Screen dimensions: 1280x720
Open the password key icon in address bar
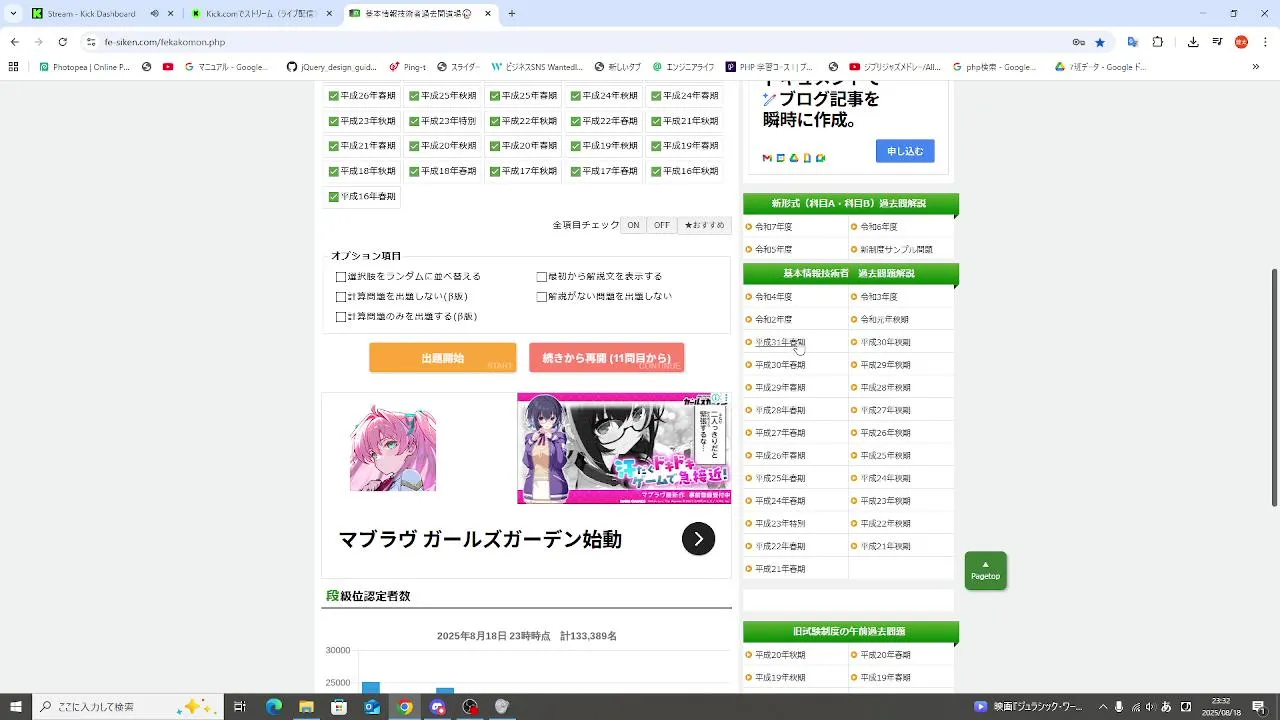(1078, 42)
